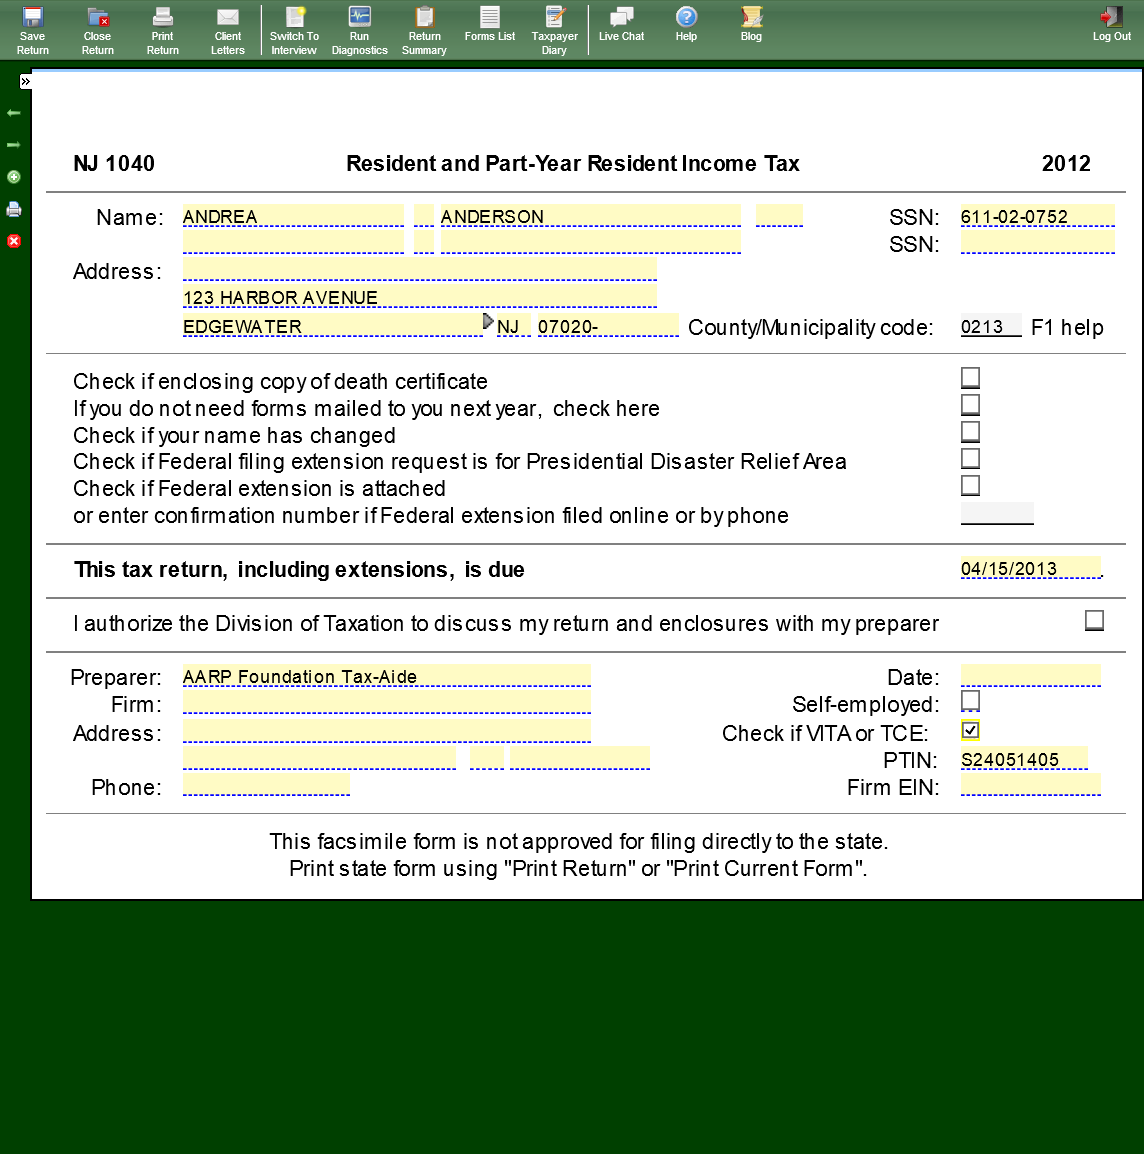This screenshot has height=1154, width=1144.
Task: Uncheck the VITA or TCE checkbox
Action: [x=970, y=730]
